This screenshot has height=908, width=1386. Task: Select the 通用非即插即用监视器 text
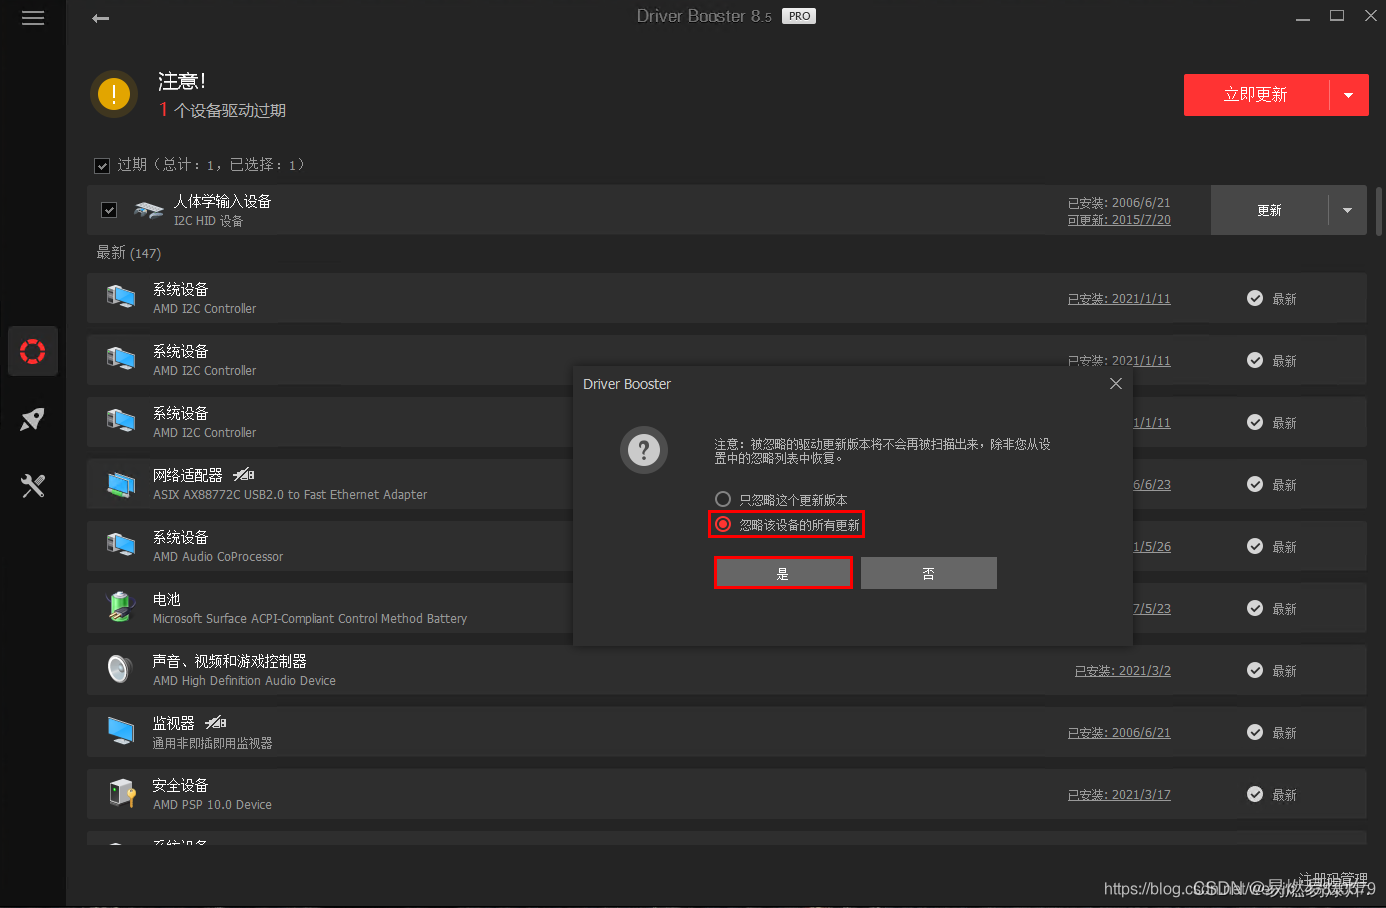pyautogui.click(x=212, y=743)
